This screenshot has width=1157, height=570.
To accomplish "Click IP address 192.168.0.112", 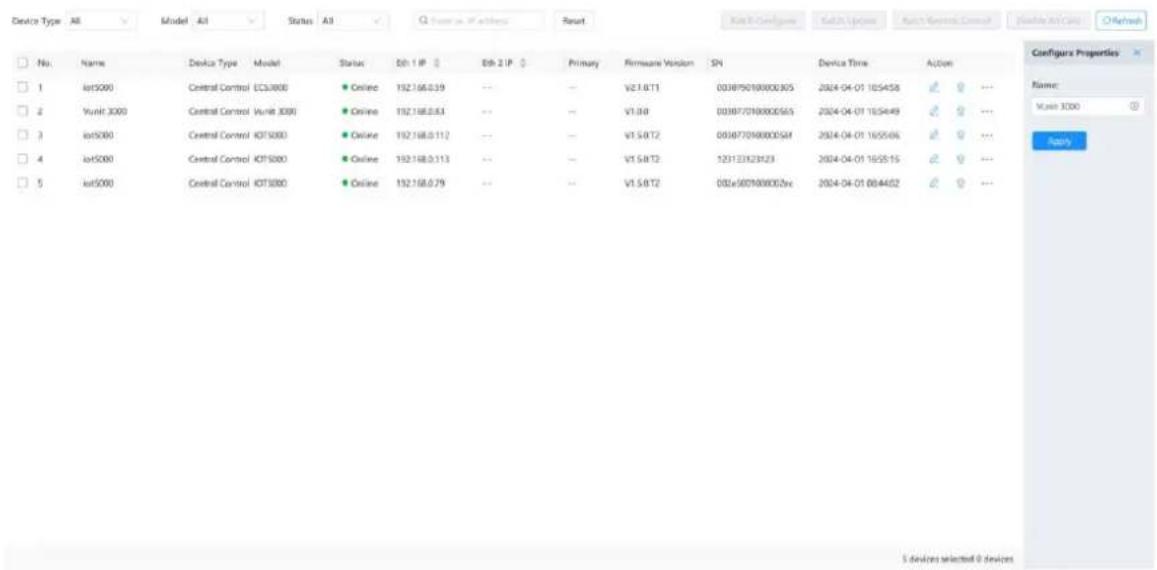I will click(x=424, y=135).
